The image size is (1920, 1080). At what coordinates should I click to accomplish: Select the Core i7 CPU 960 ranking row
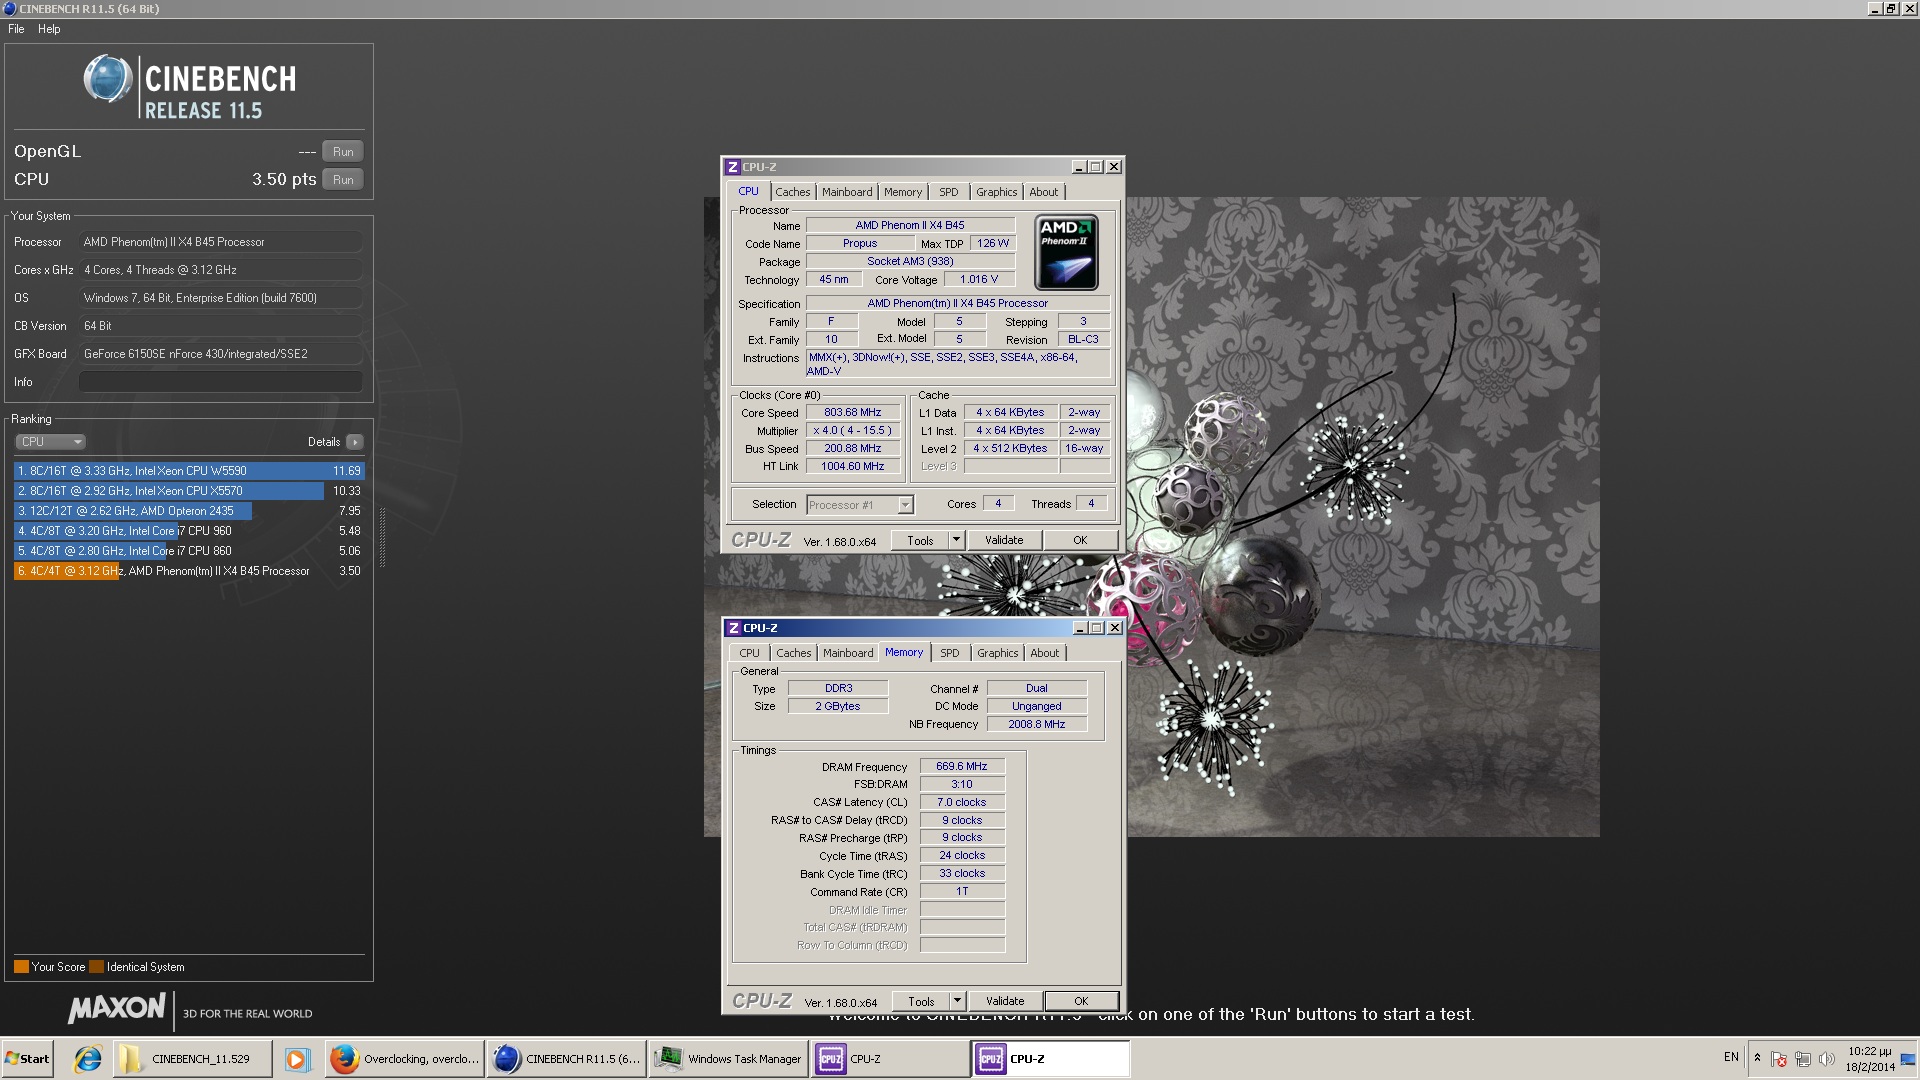point(189,531)
